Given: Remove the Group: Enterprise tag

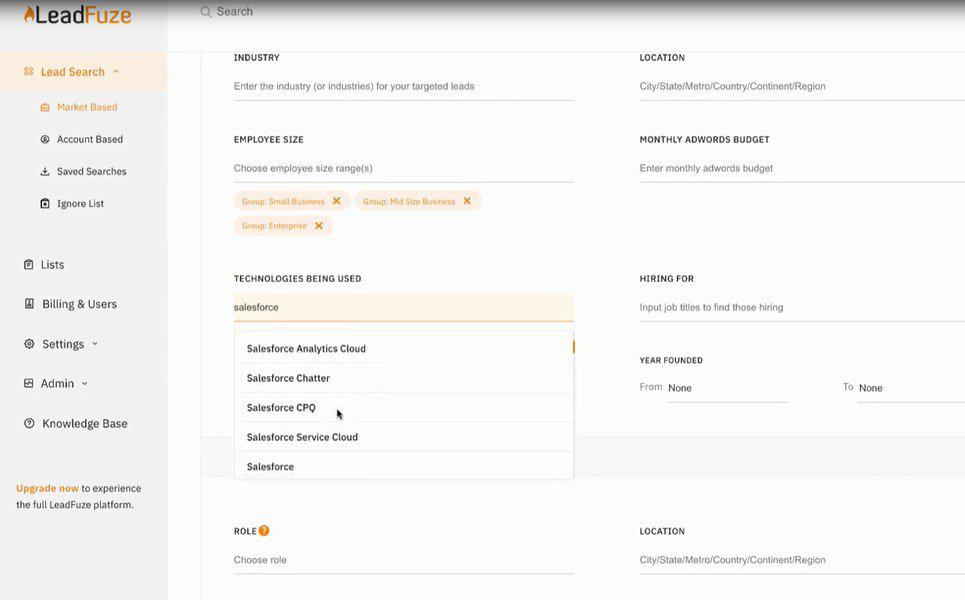Looking at the screenshot, I should point(319,225).
